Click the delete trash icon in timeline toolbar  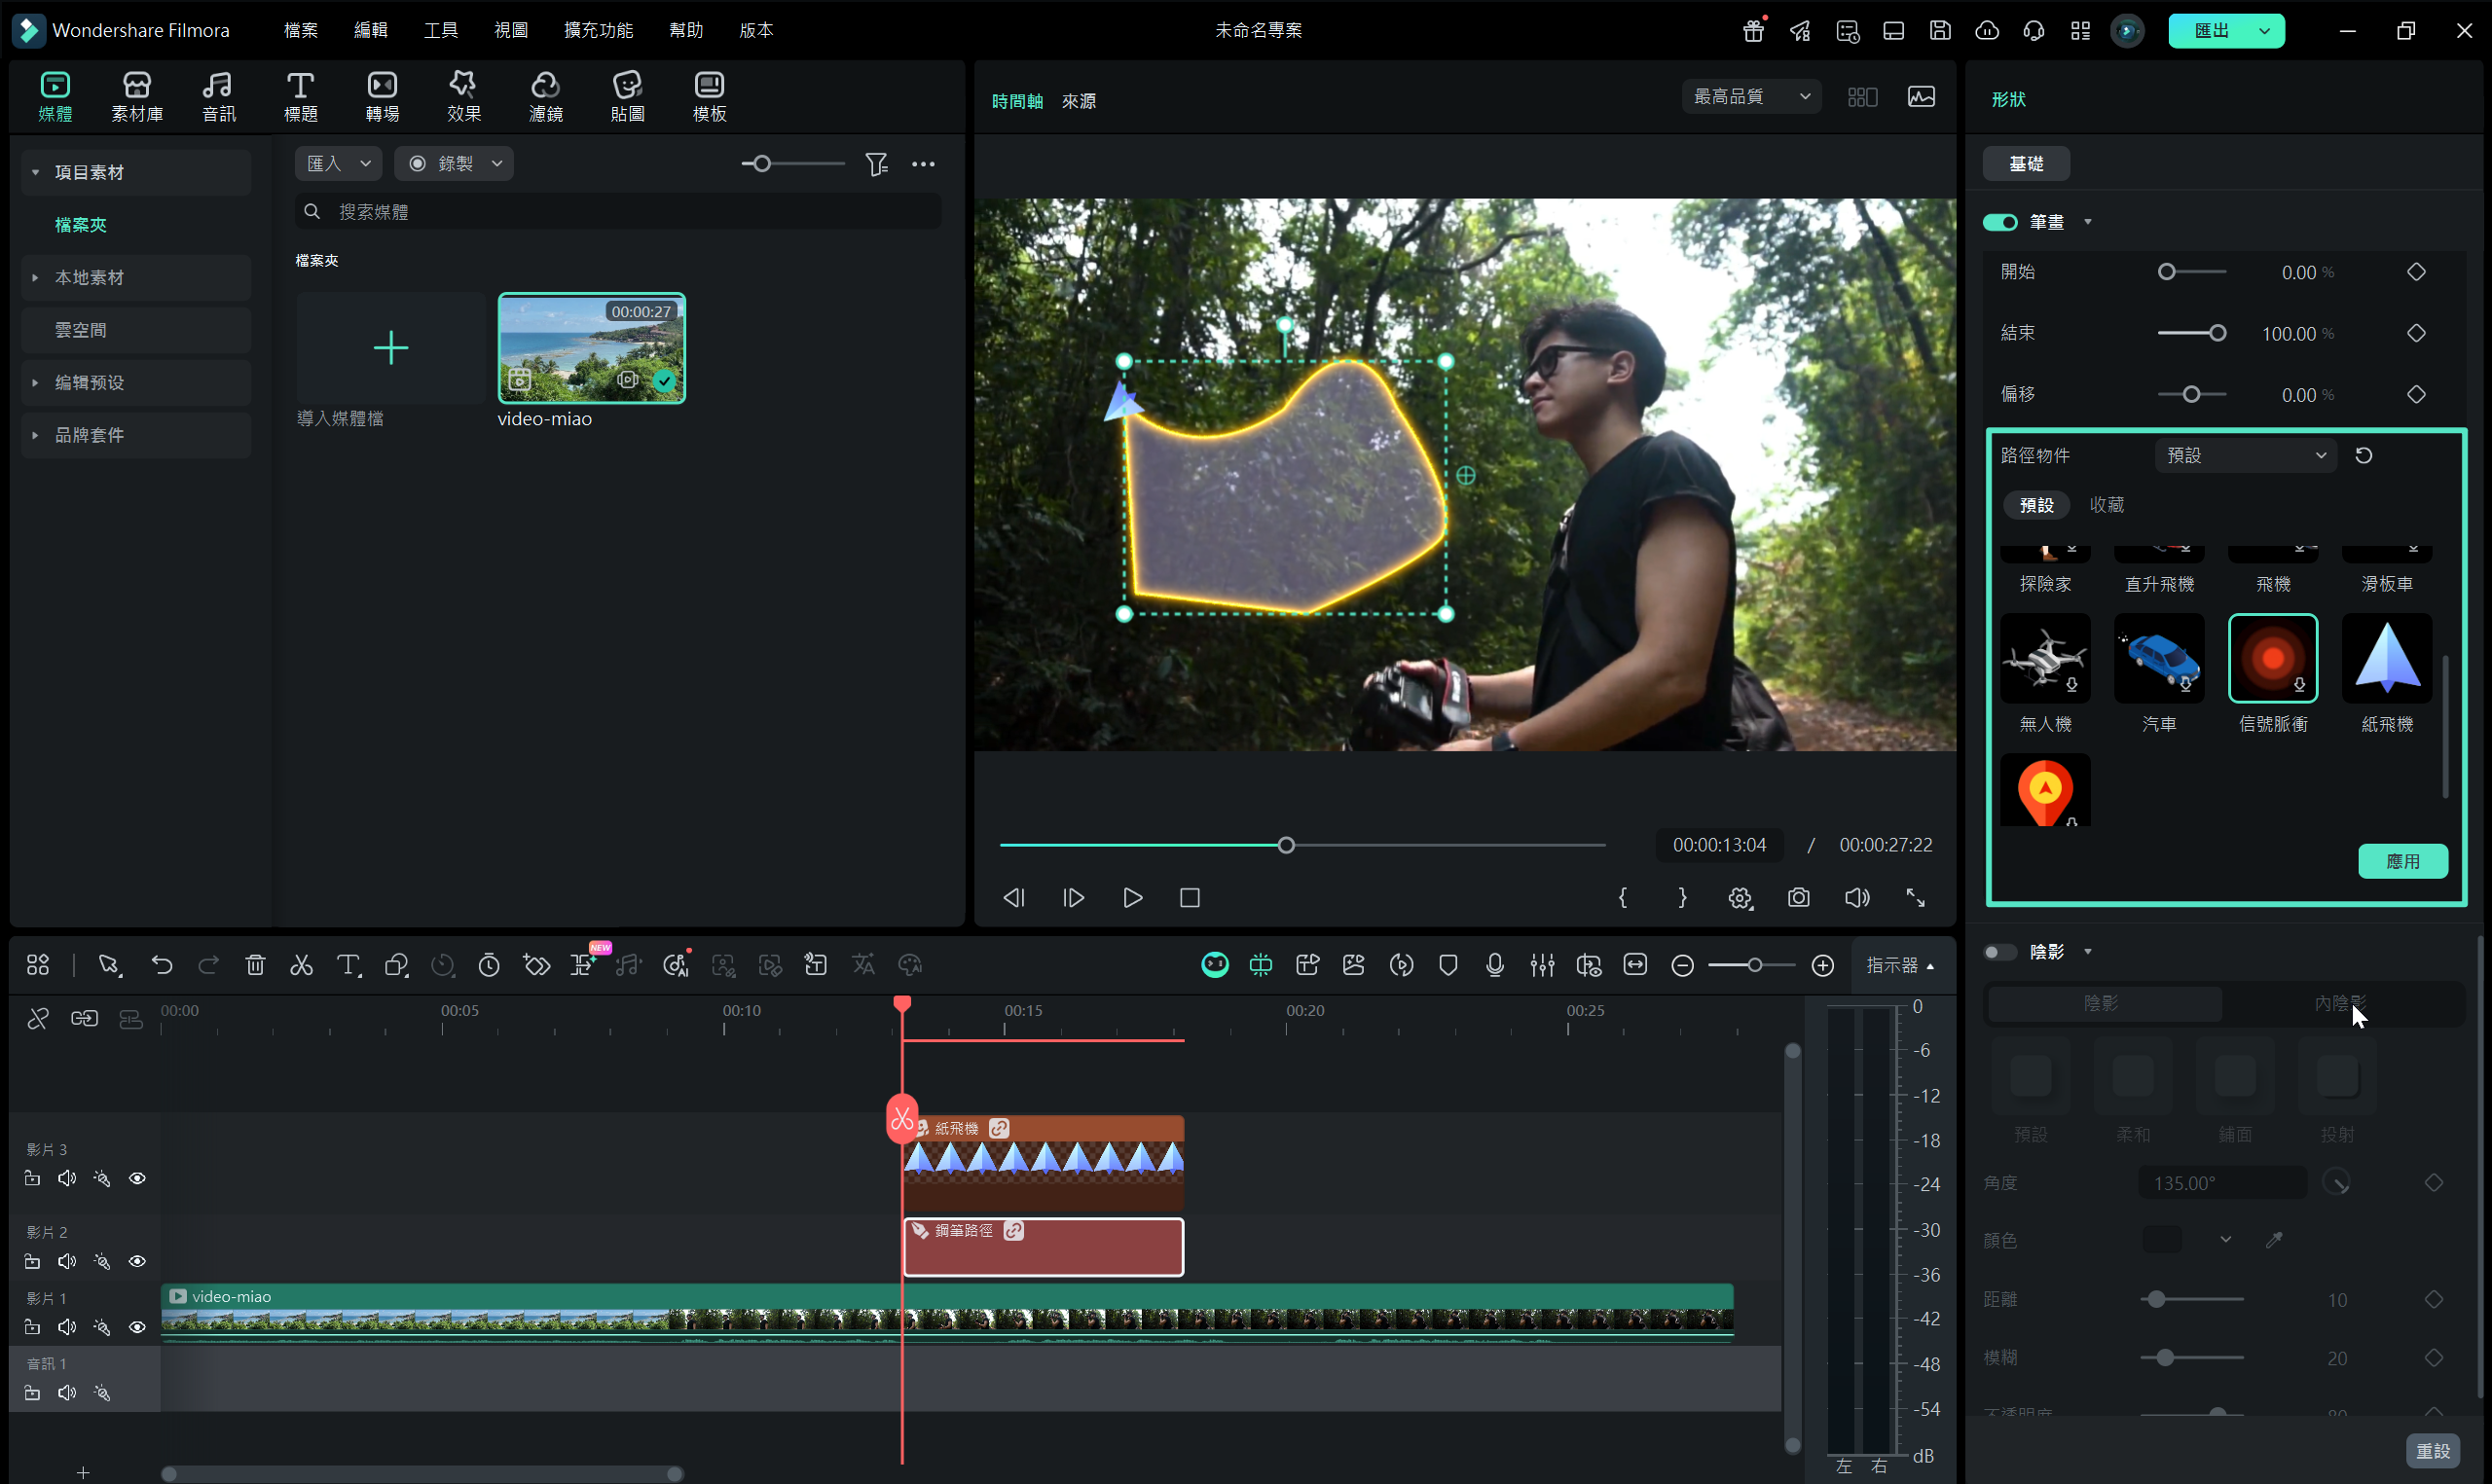pos(255,965)
